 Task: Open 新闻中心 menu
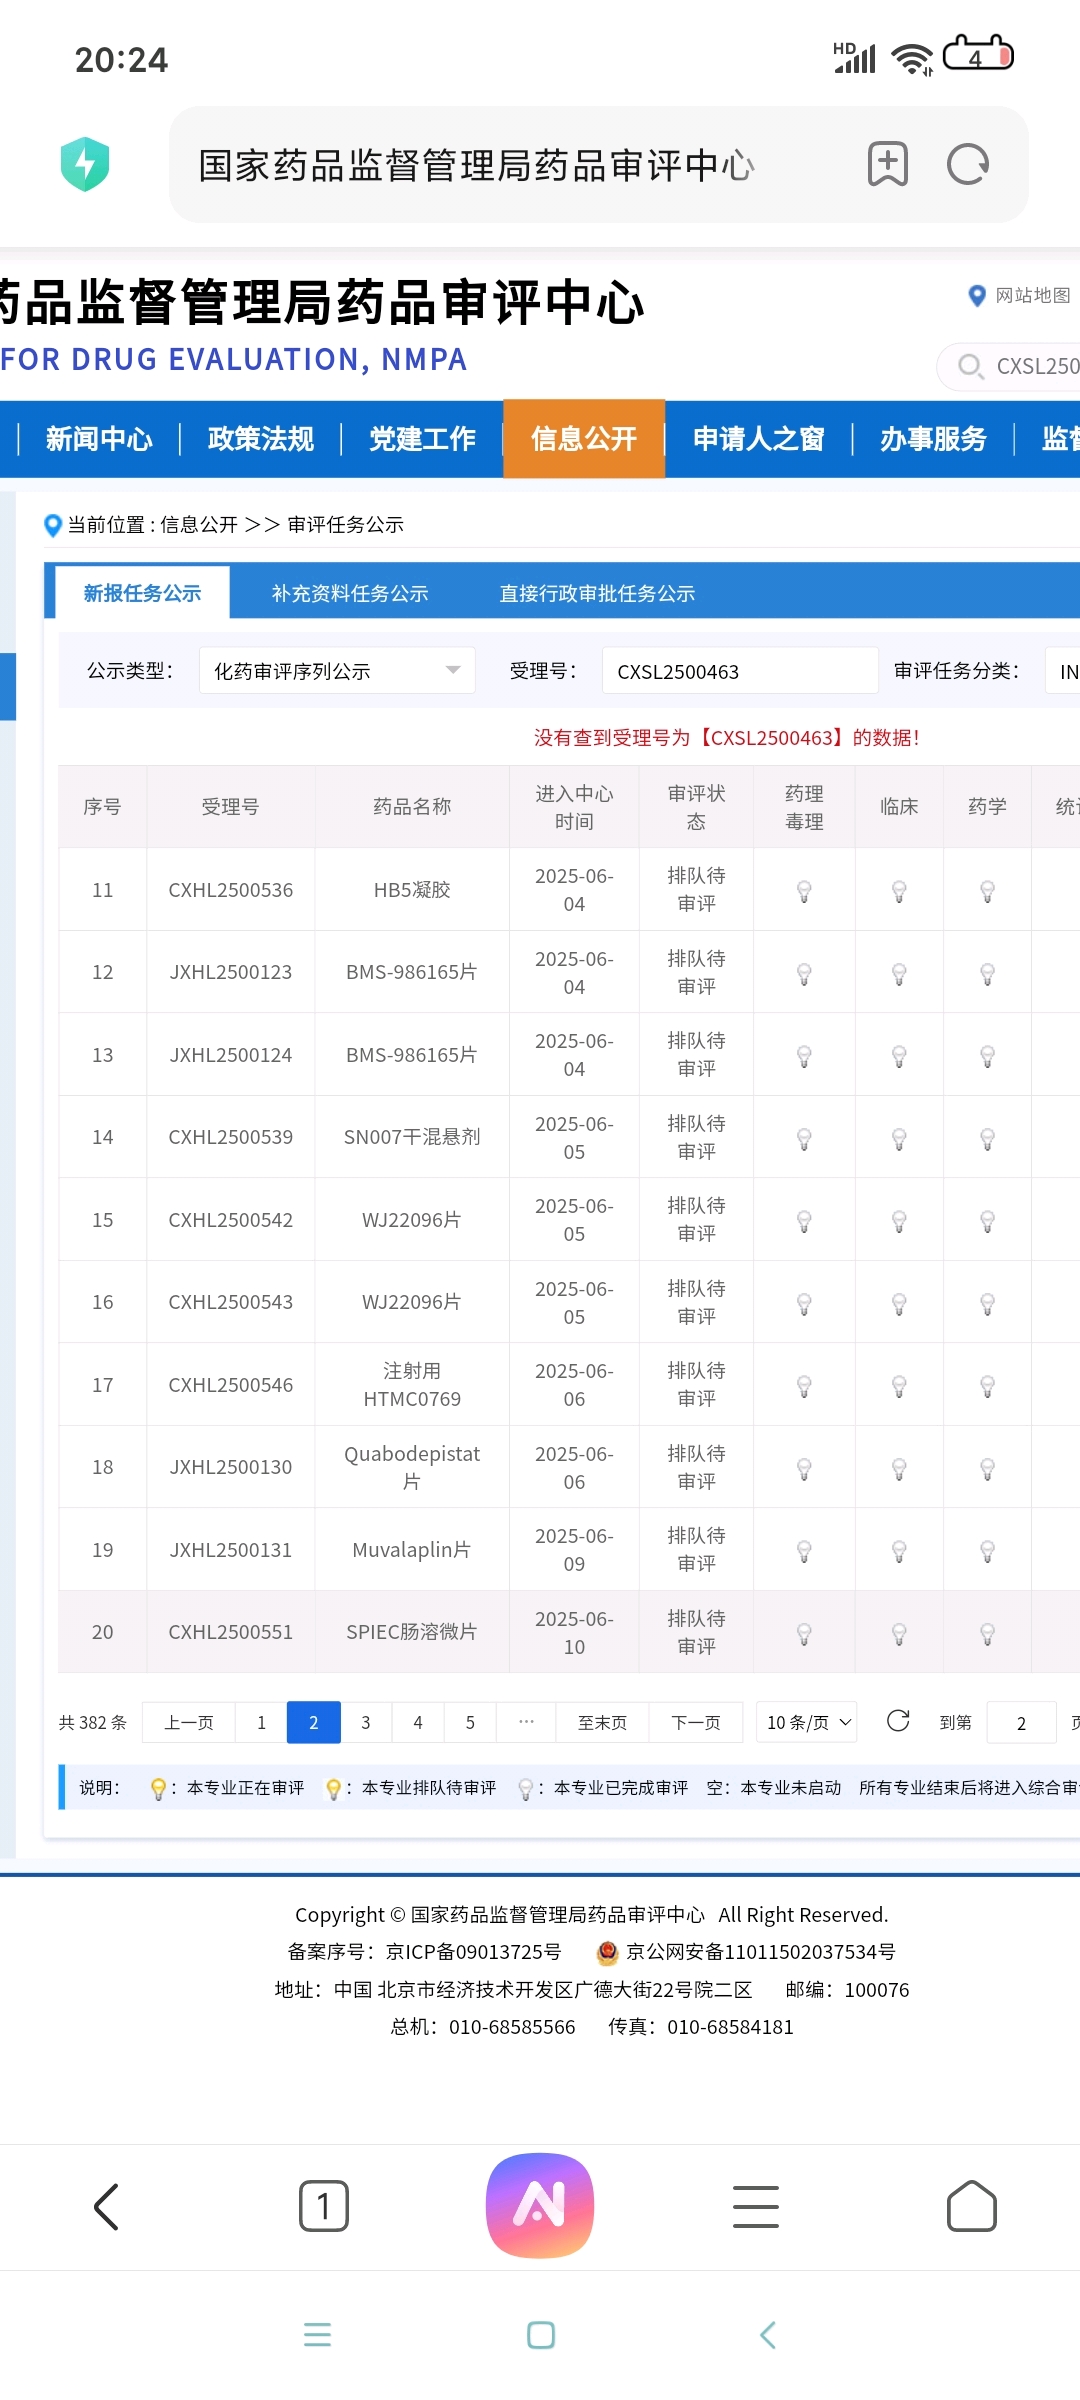(99, 439)
